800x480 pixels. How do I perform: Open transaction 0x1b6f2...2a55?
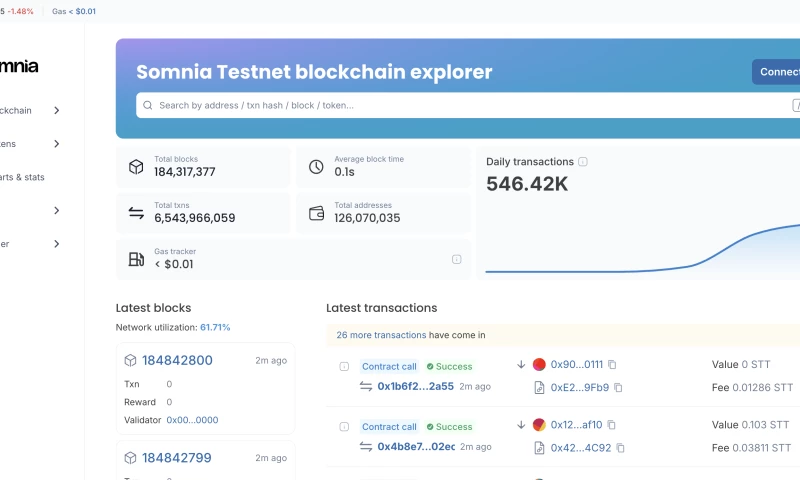415,387
